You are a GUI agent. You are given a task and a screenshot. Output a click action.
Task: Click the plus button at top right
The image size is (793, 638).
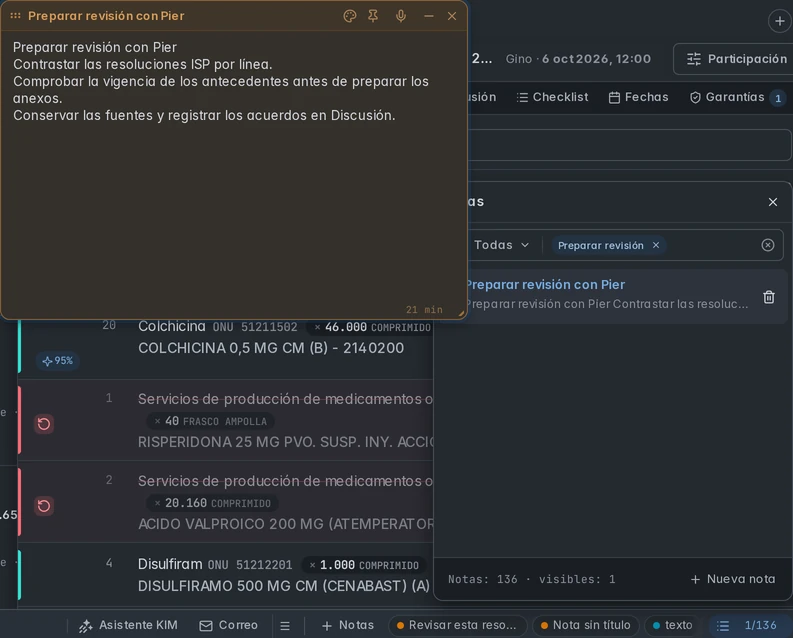click(x=780, y=21)
